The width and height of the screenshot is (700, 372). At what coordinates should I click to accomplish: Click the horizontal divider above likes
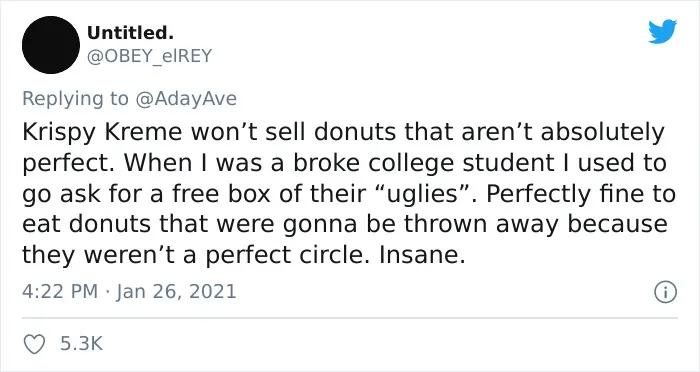tap(350, 318)
